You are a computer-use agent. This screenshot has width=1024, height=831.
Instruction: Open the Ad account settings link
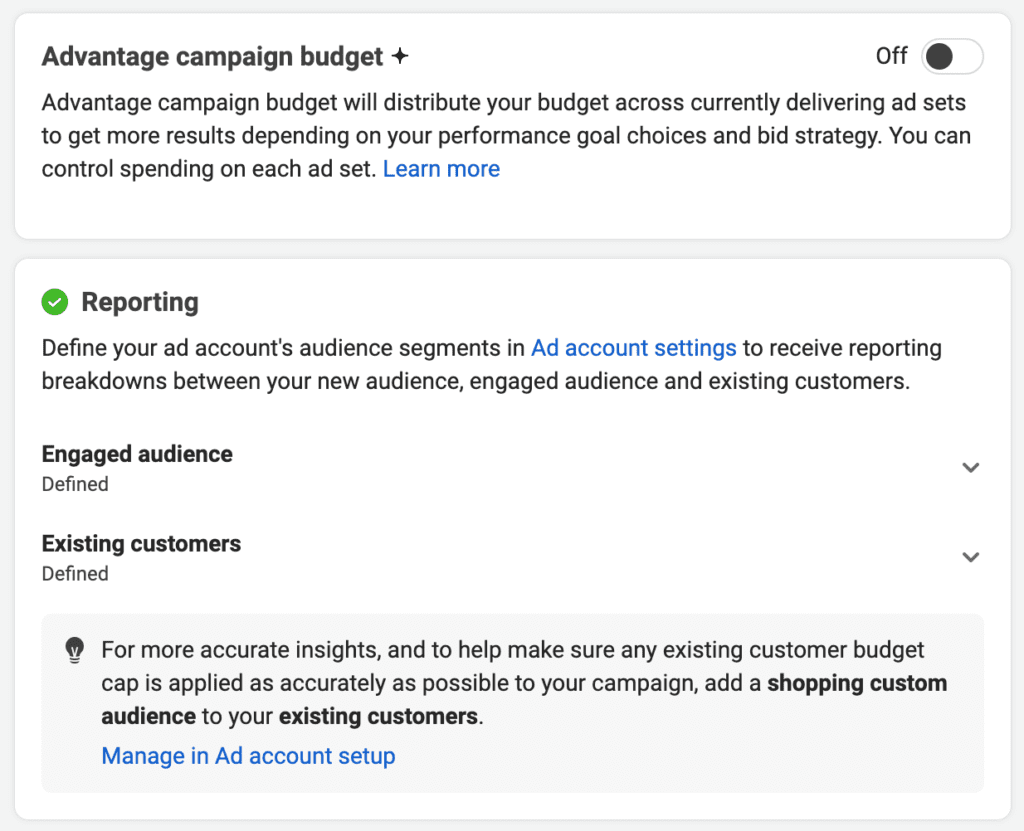point(633,348)
